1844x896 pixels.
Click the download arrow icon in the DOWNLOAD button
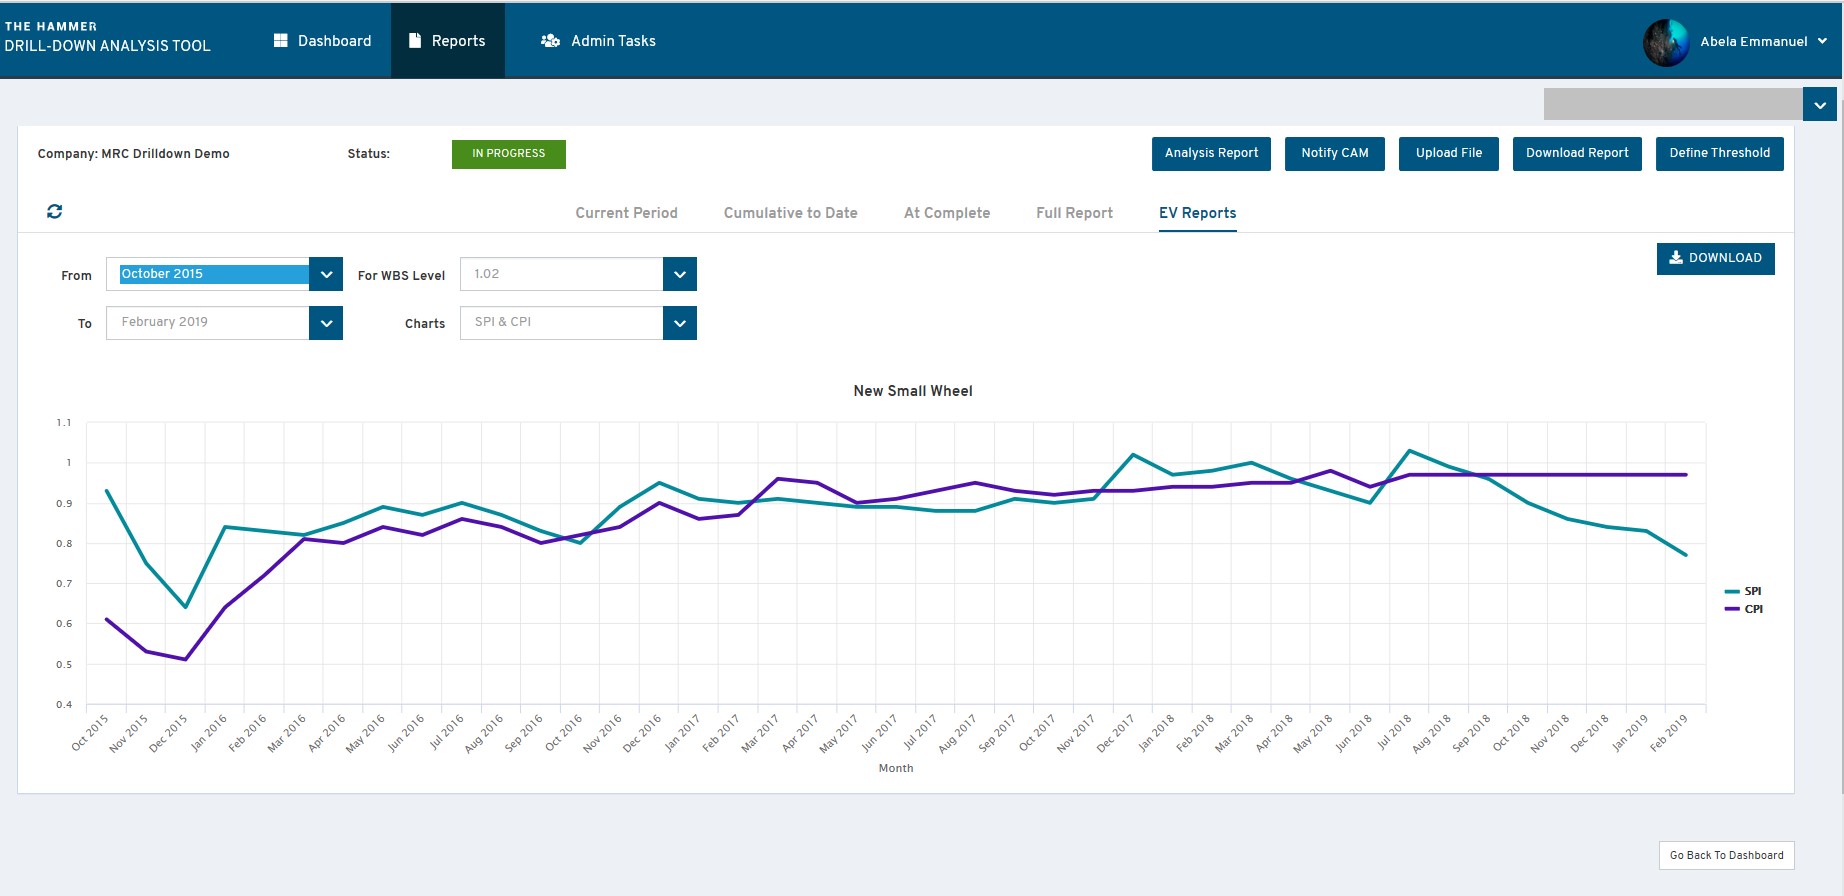coord(1676,258)
